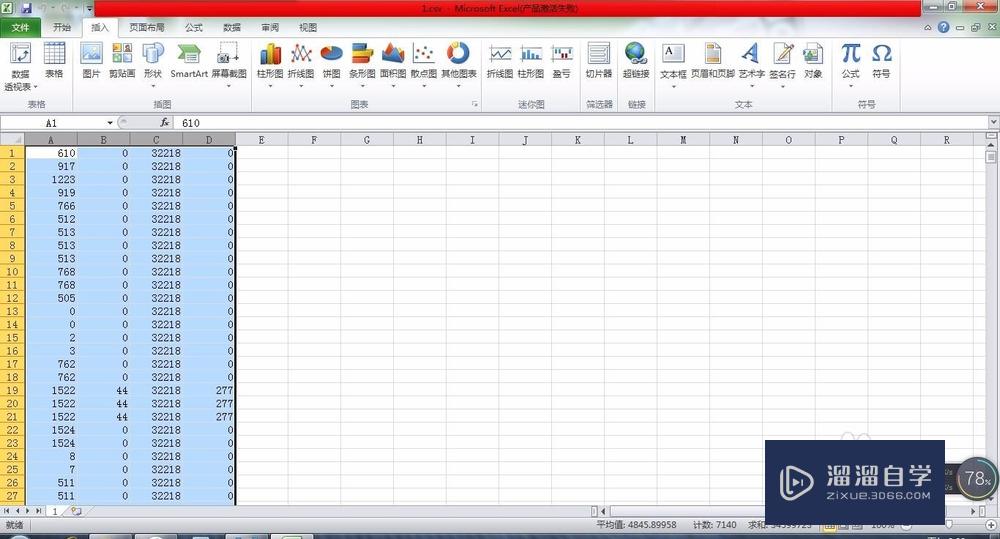Viewport: 1000px width, 539px height.
Task: Click the formula bar showing 610
Action: [582, 122]
